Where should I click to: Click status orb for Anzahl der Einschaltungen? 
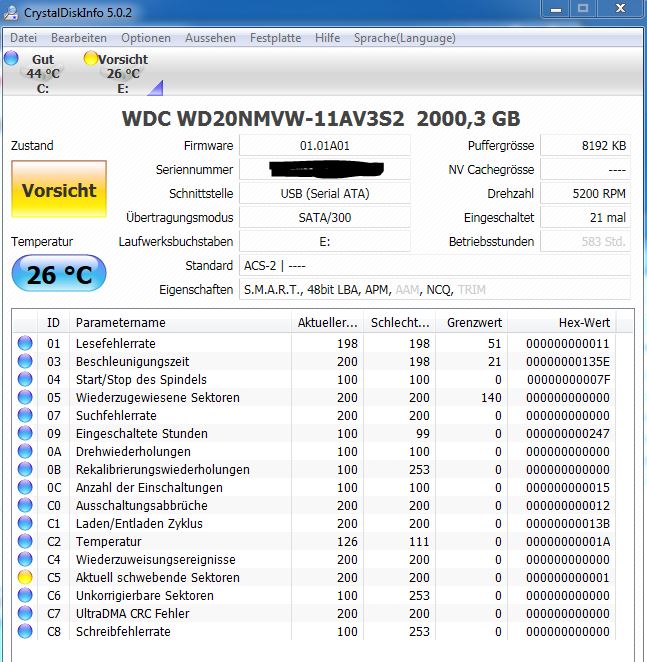point(25,487)
